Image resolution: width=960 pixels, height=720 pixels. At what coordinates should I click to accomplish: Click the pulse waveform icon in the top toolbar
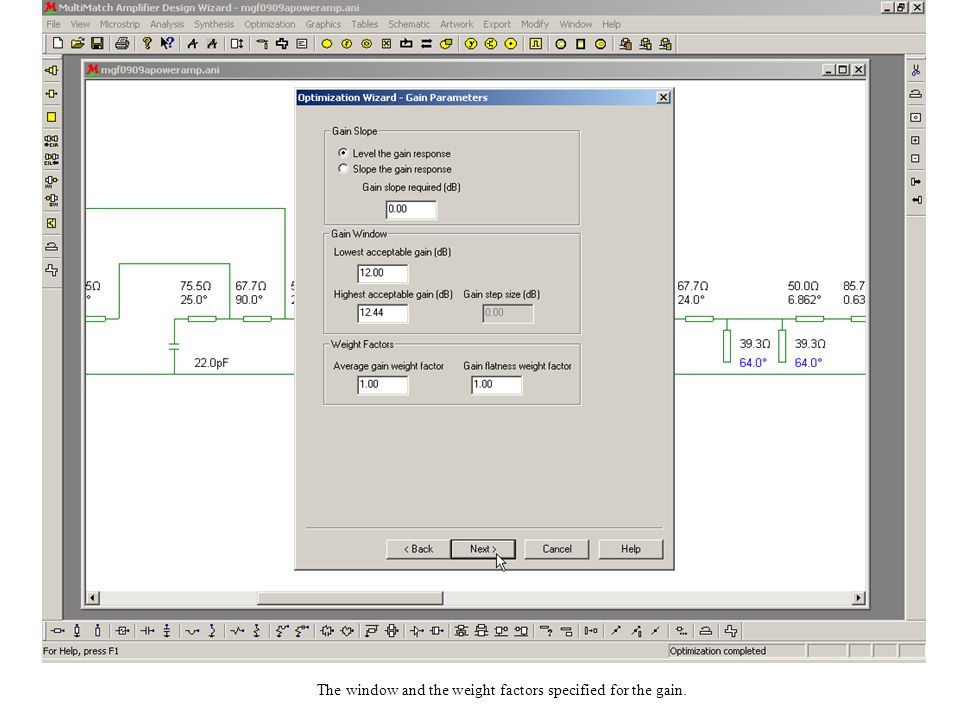click(536, 43)
